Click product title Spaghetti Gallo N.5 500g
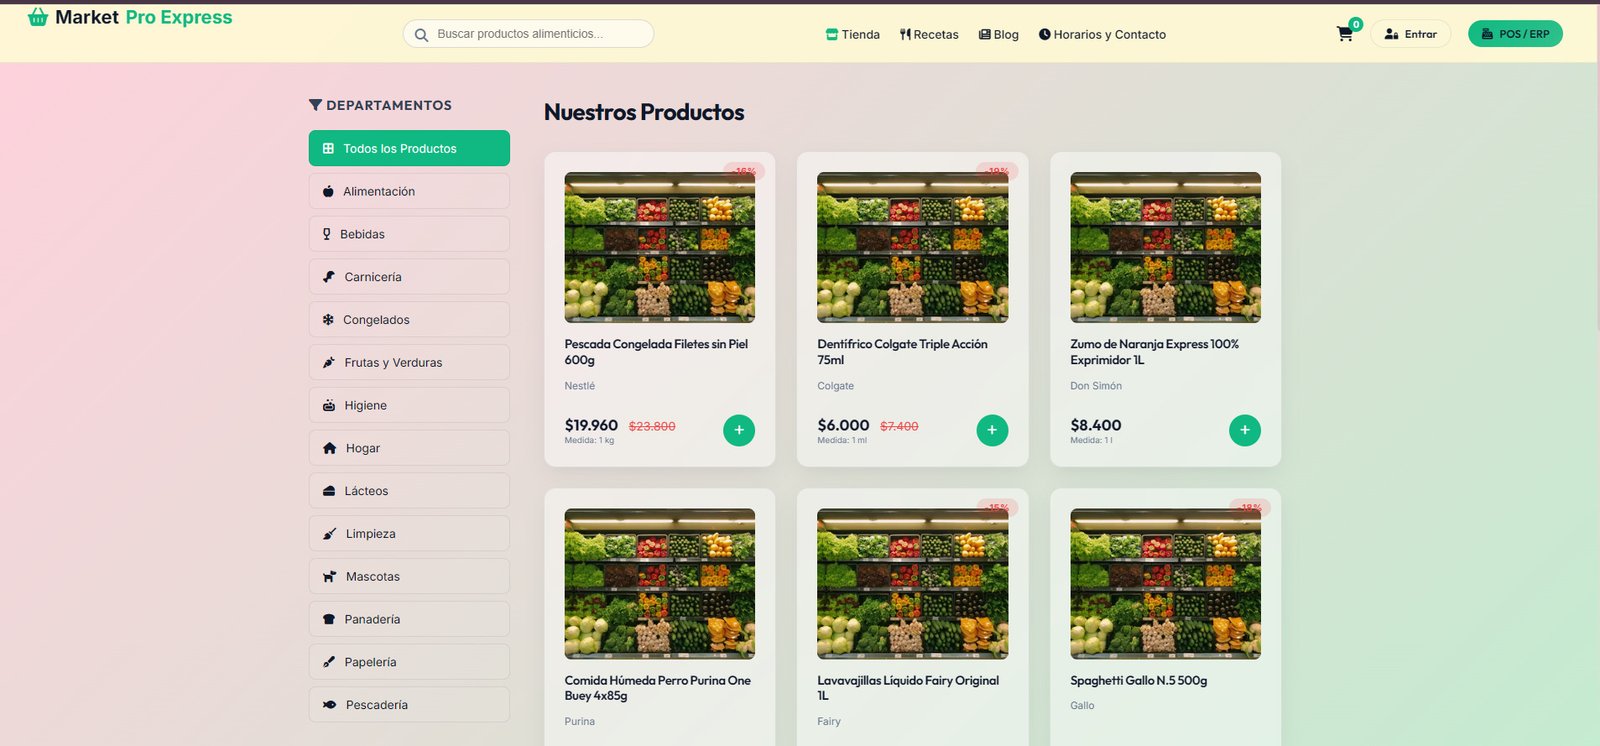The width and height of the screenshot is (1600, 746). pos(1139,680)
